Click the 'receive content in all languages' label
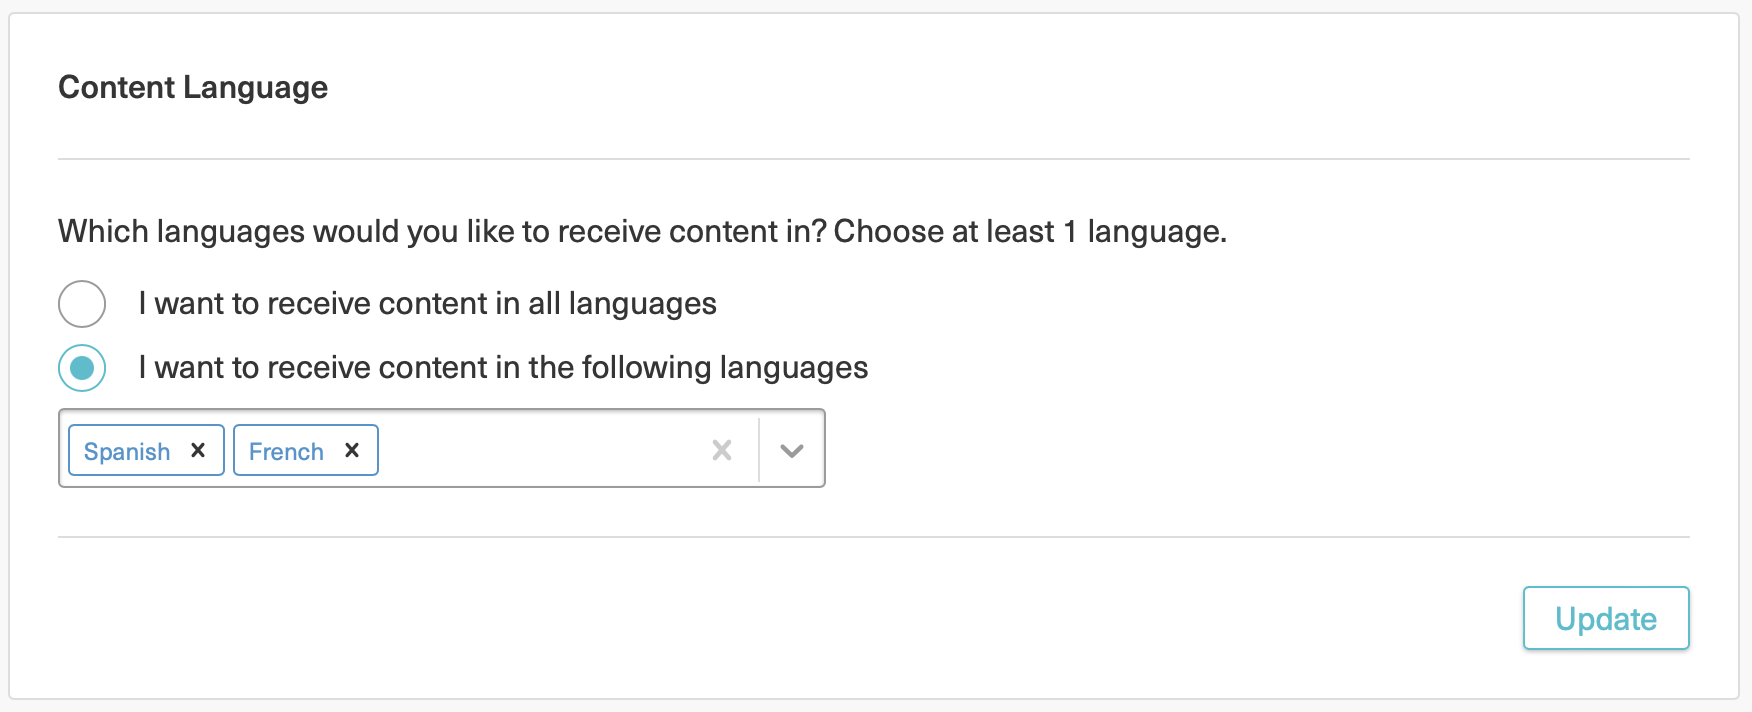The image size is (1752, 712). (x=427, y=304)
